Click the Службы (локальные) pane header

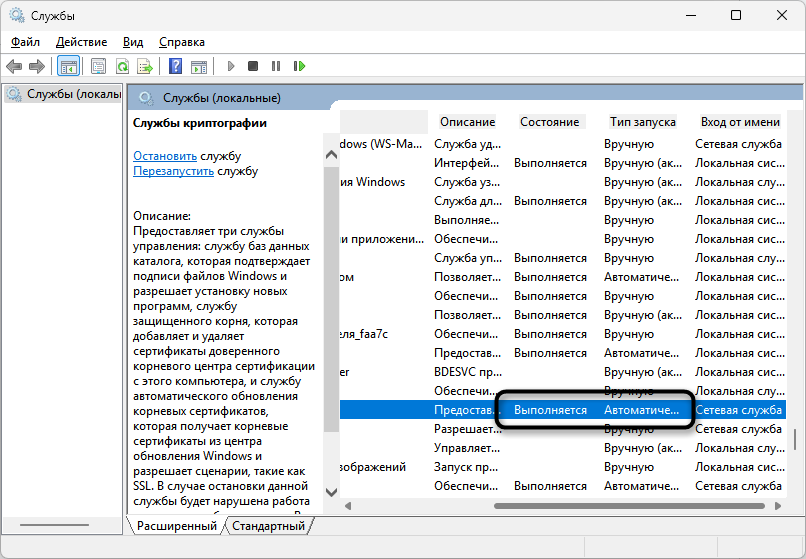[x=222, y=98]
